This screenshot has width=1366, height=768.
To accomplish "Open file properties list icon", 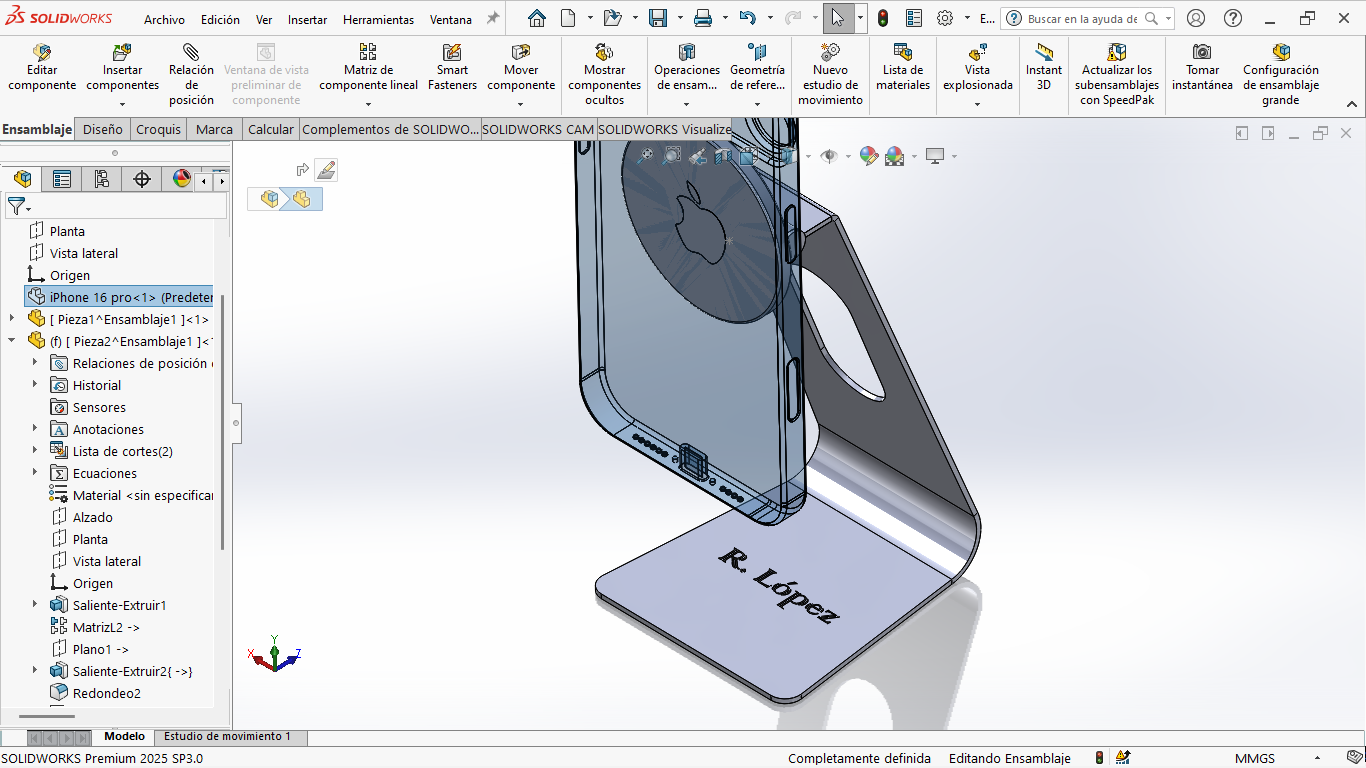I will 914,18.
